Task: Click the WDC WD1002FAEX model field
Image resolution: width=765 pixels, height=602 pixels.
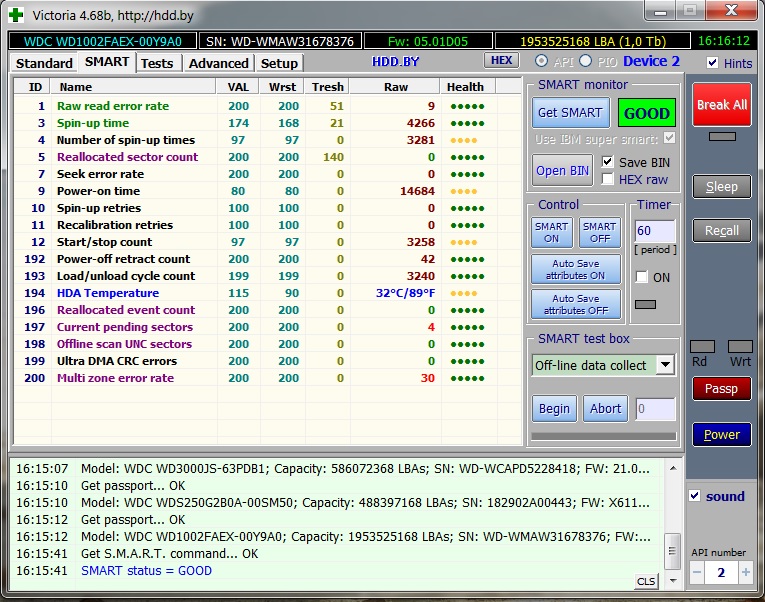Action: [x=103, y=41]
